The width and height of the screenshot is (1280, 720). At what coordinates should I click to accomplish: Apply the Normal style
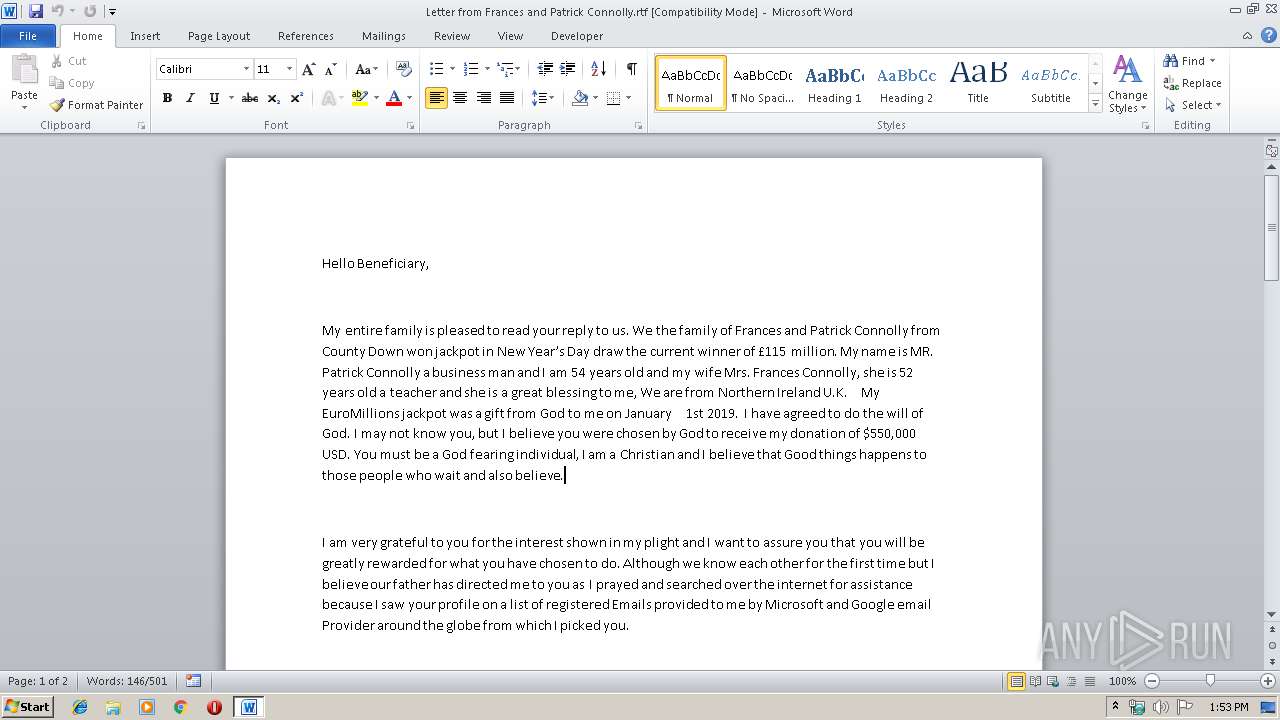(691, 83)
